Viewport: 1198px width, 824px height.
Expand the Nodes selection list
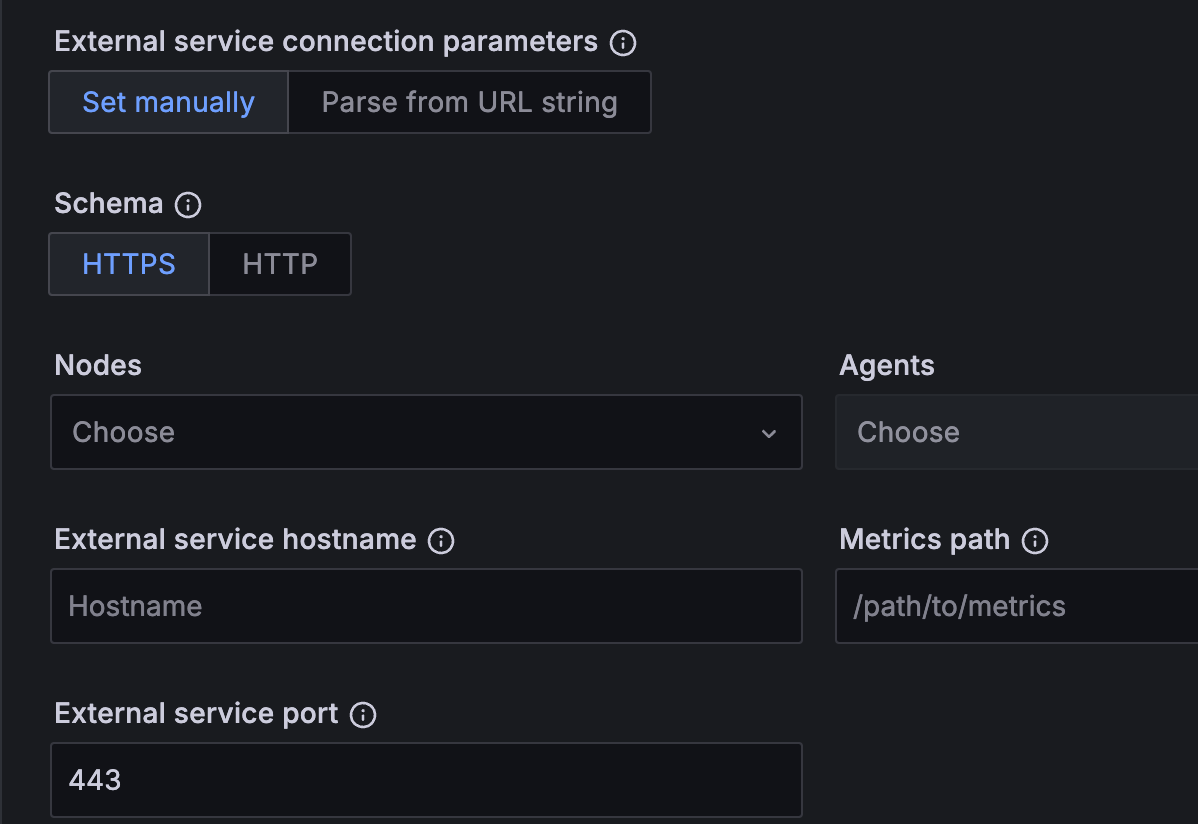click(426, 432)
